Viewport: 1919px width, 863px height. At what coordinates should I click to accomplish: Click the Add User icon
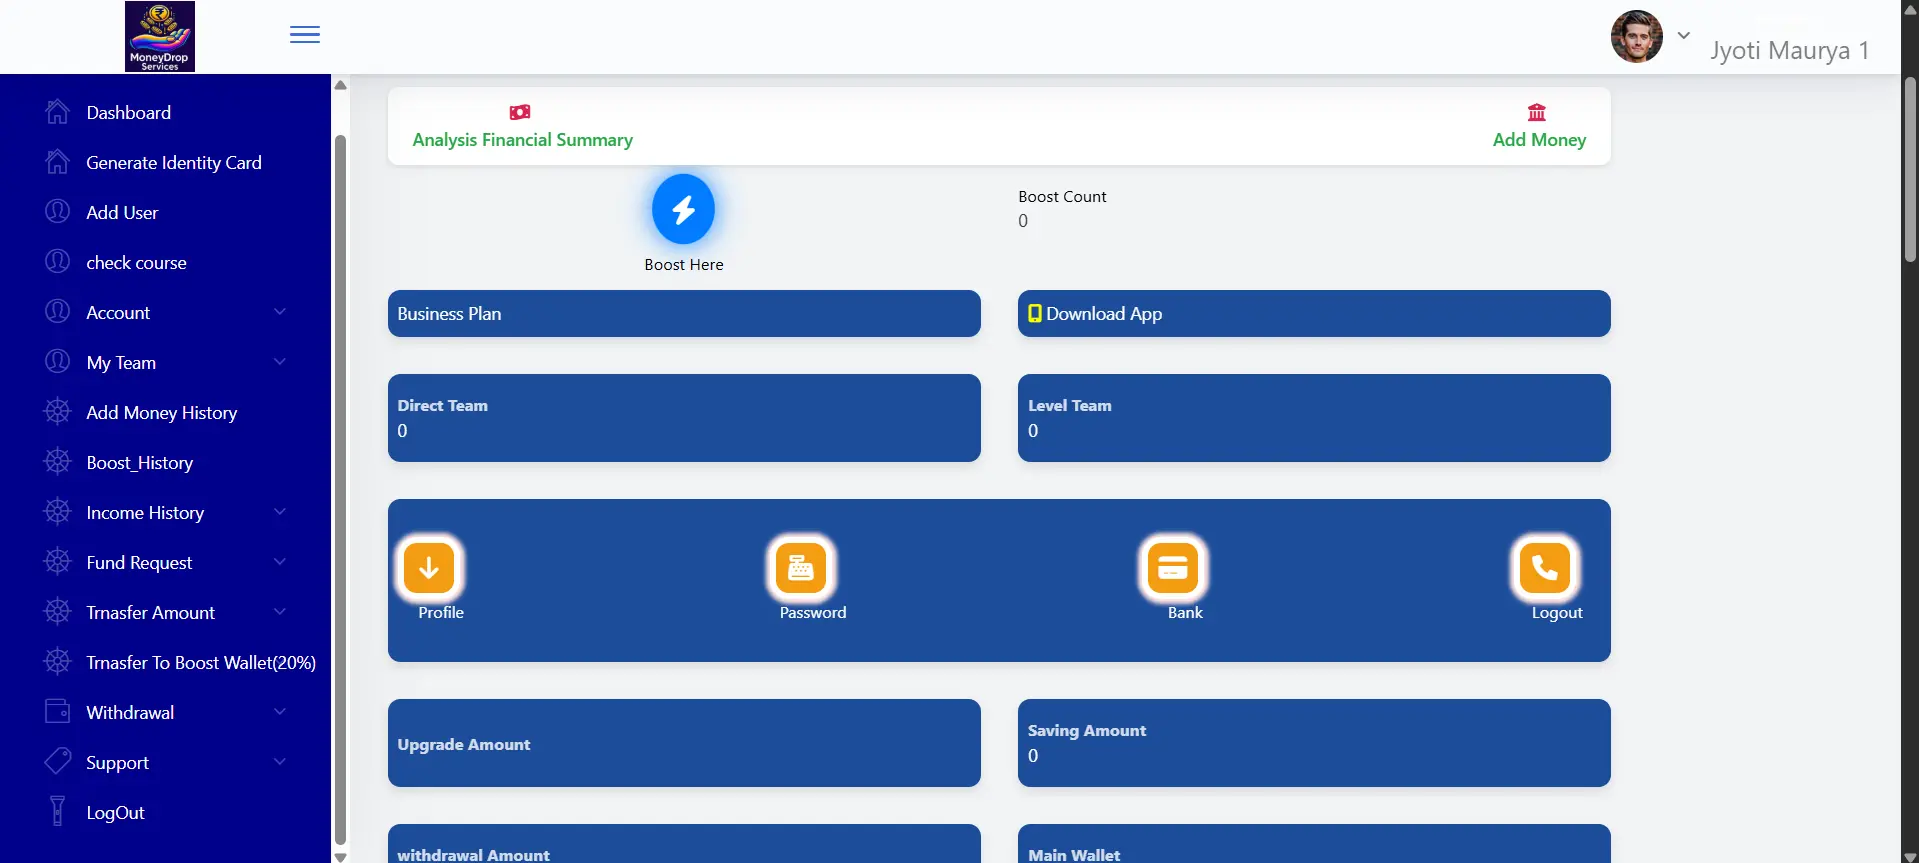(x=58, y=212)
